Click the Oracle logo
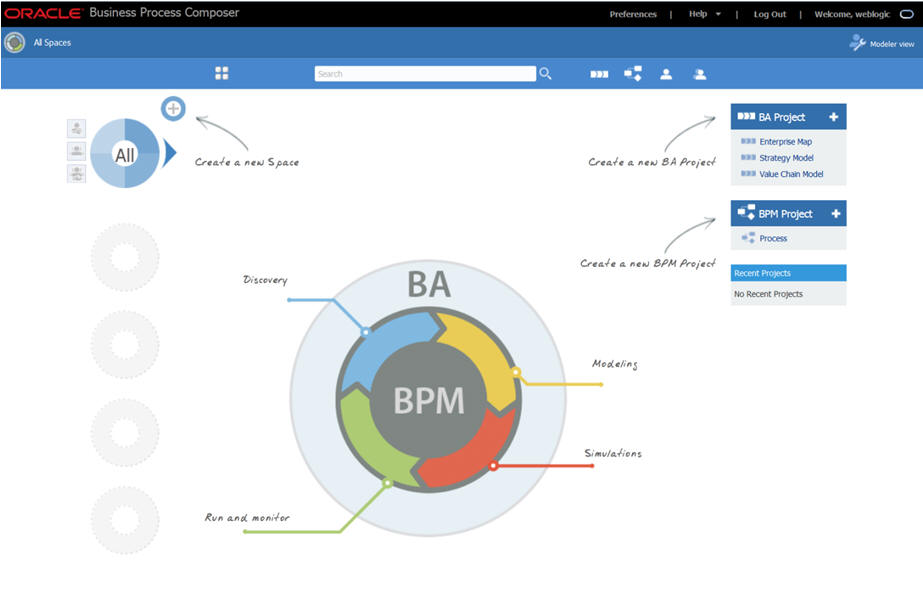Screen dimensions: 923x591 (x=43, y=13)
